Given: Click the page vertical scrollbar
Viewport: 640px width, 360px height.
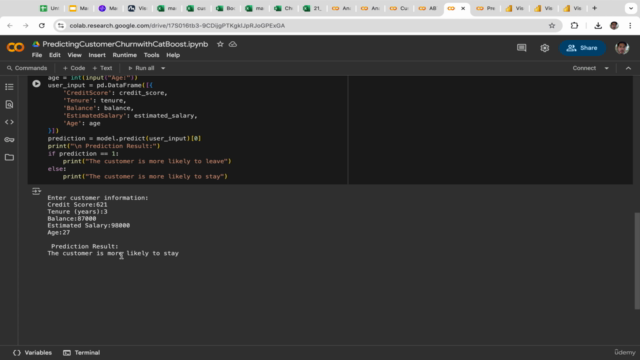Looking at the screenshot, I should pyautogui.click(x=637, y=260).
